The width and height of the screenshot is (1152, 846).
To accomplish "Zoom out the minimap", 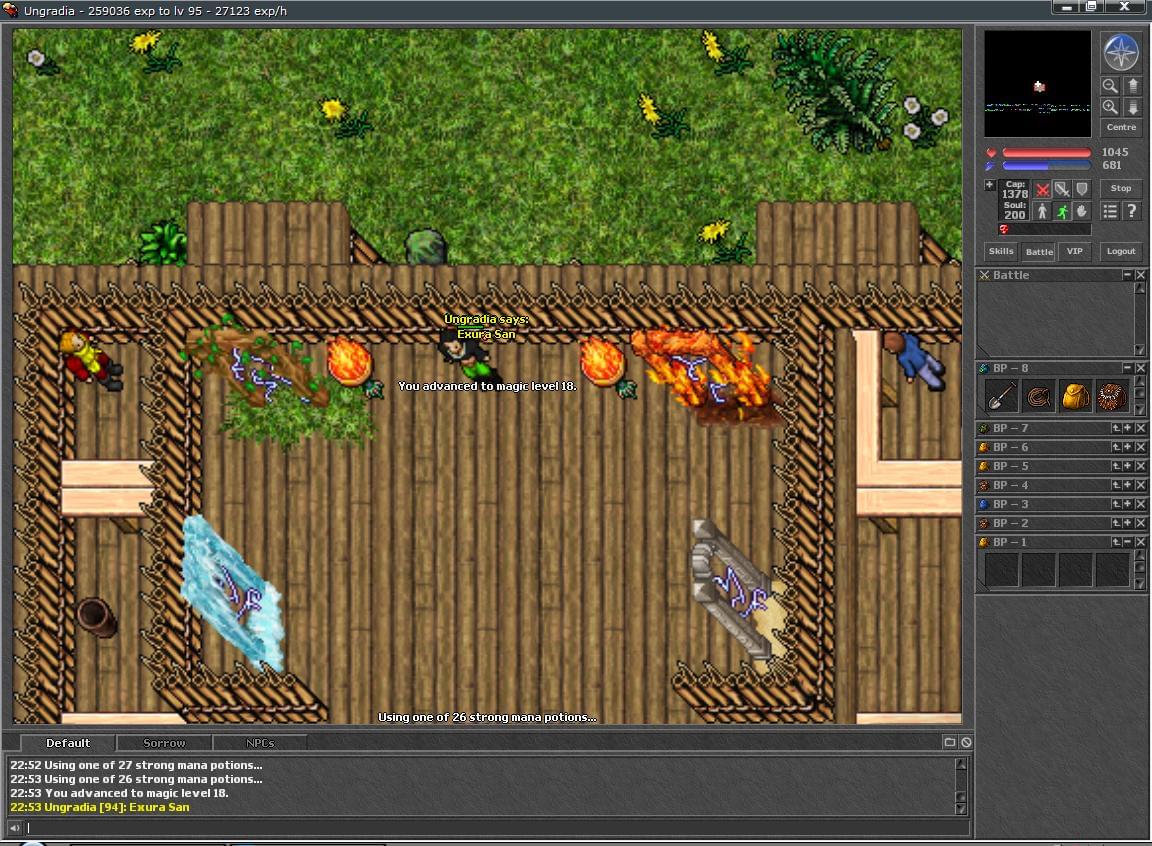I will (1110, 86).
